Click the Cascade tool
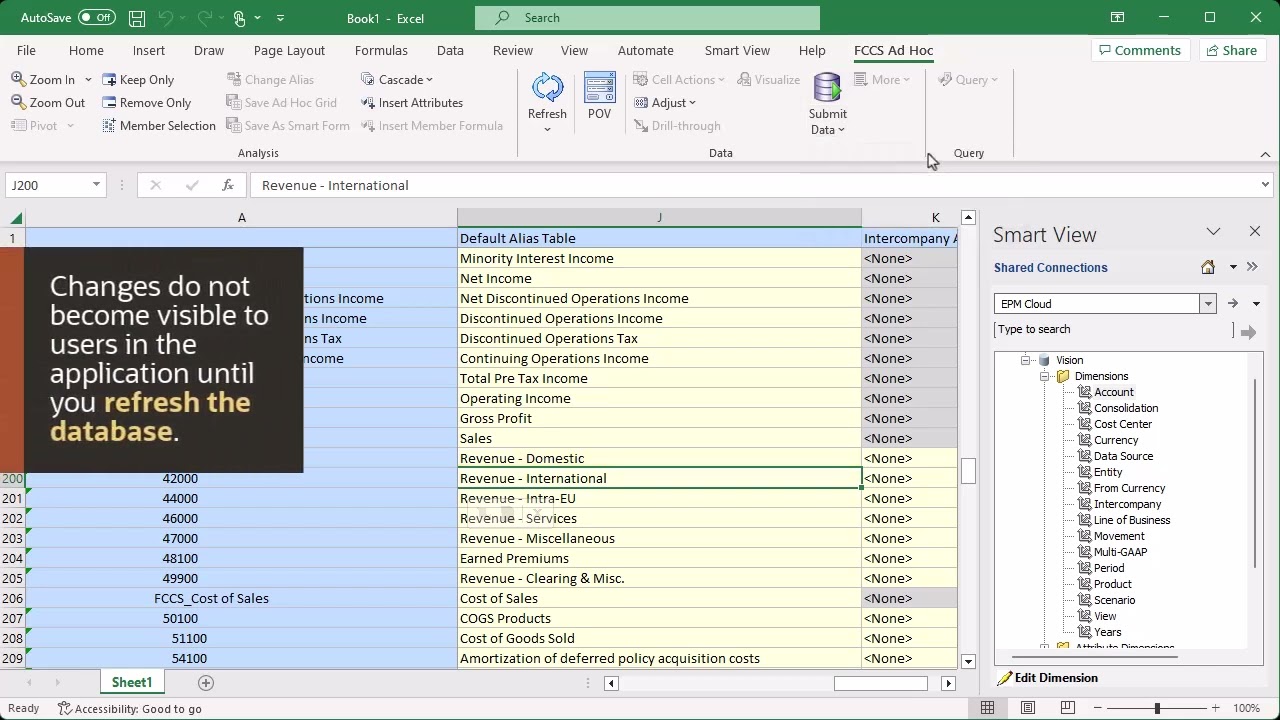The width and height of the screenshot is (1280, 720). (x=397, y=80)
